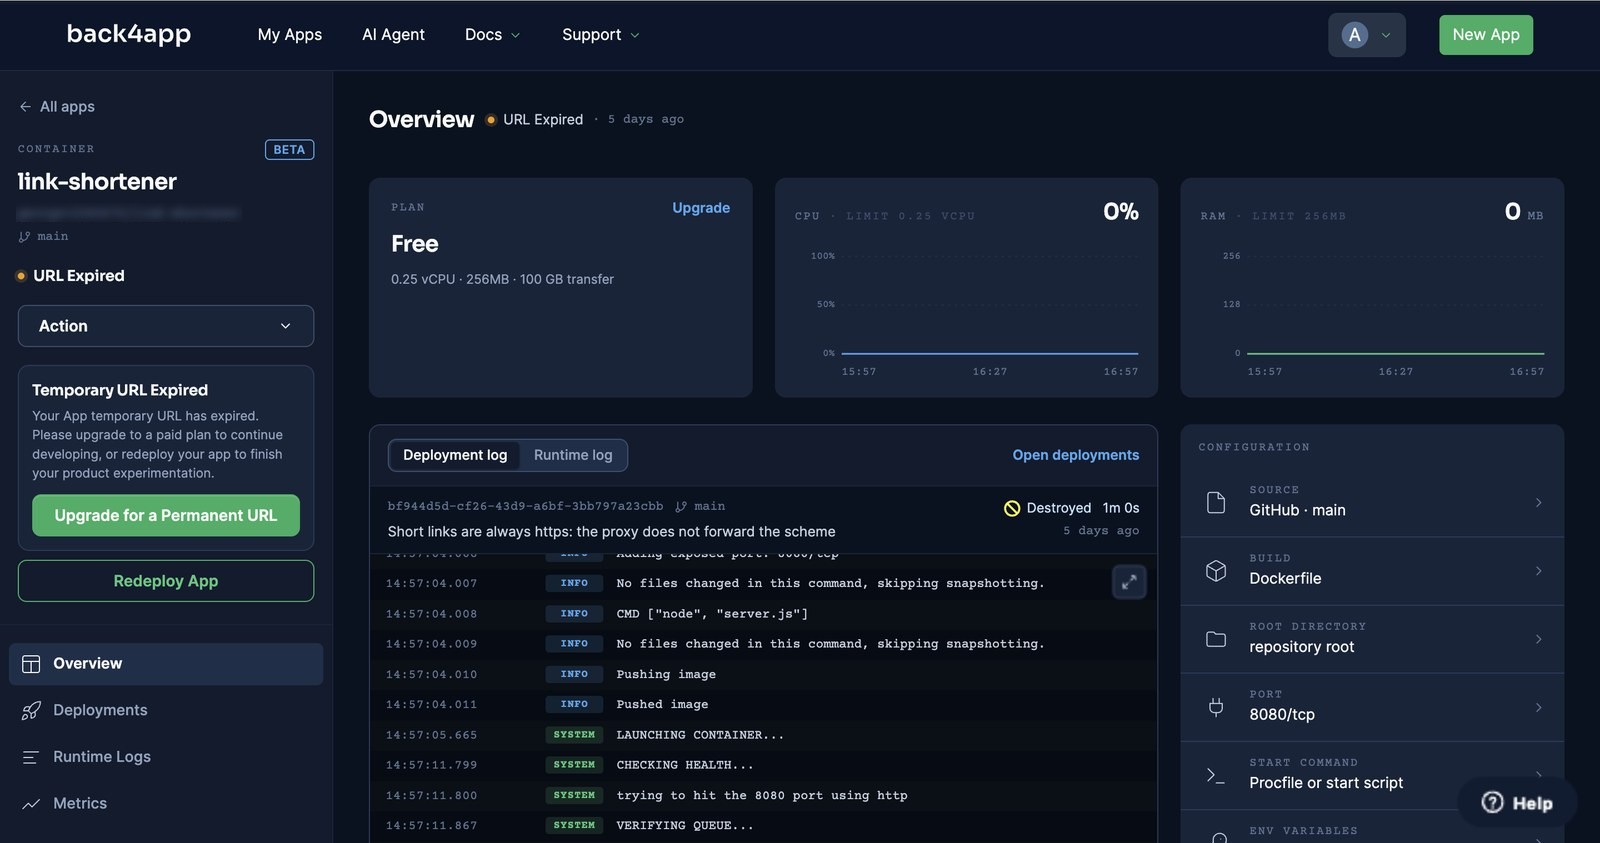Click the back arrow beside All apps
The width and height of the screenshot is (1600, 843).
[x=25, y=107]
